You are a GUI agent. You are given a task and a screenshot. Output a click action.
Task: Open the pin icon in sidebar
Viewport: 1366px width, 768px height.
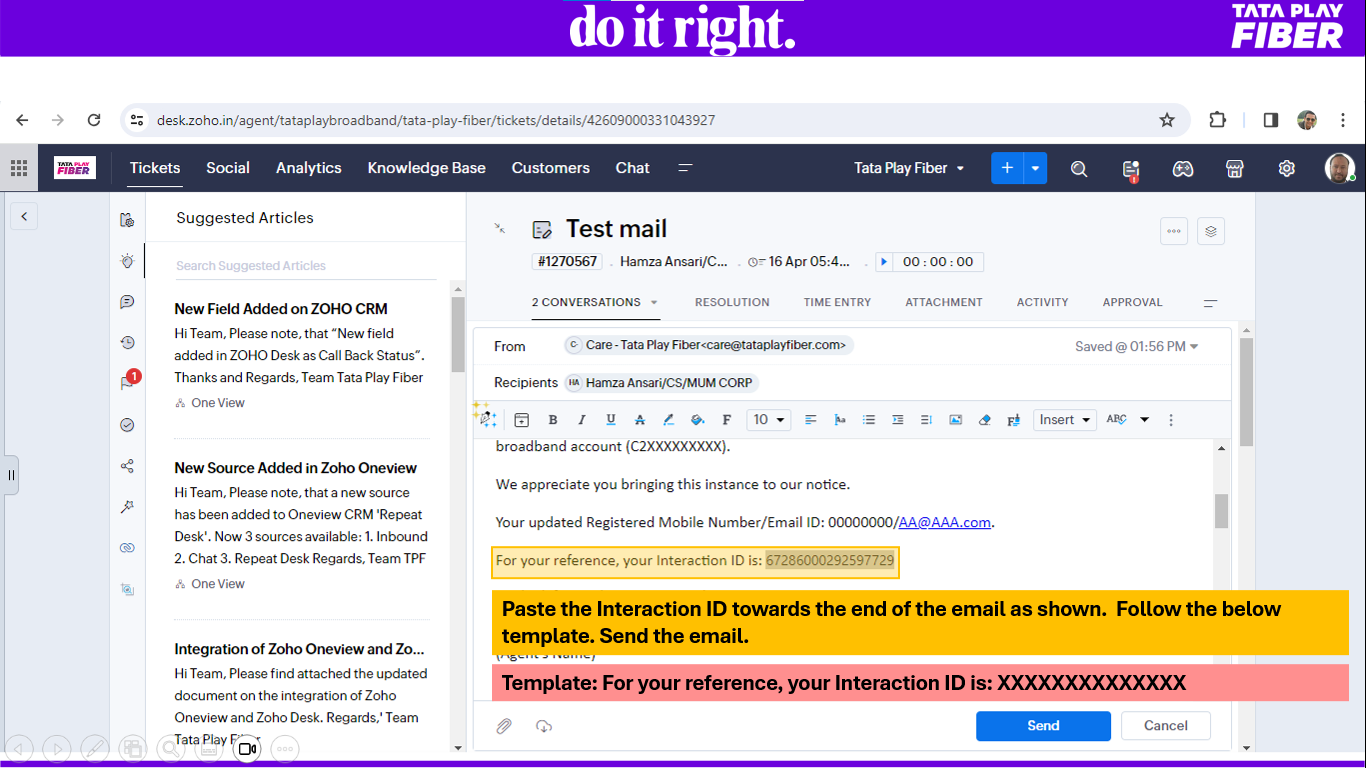click(127, 507)
